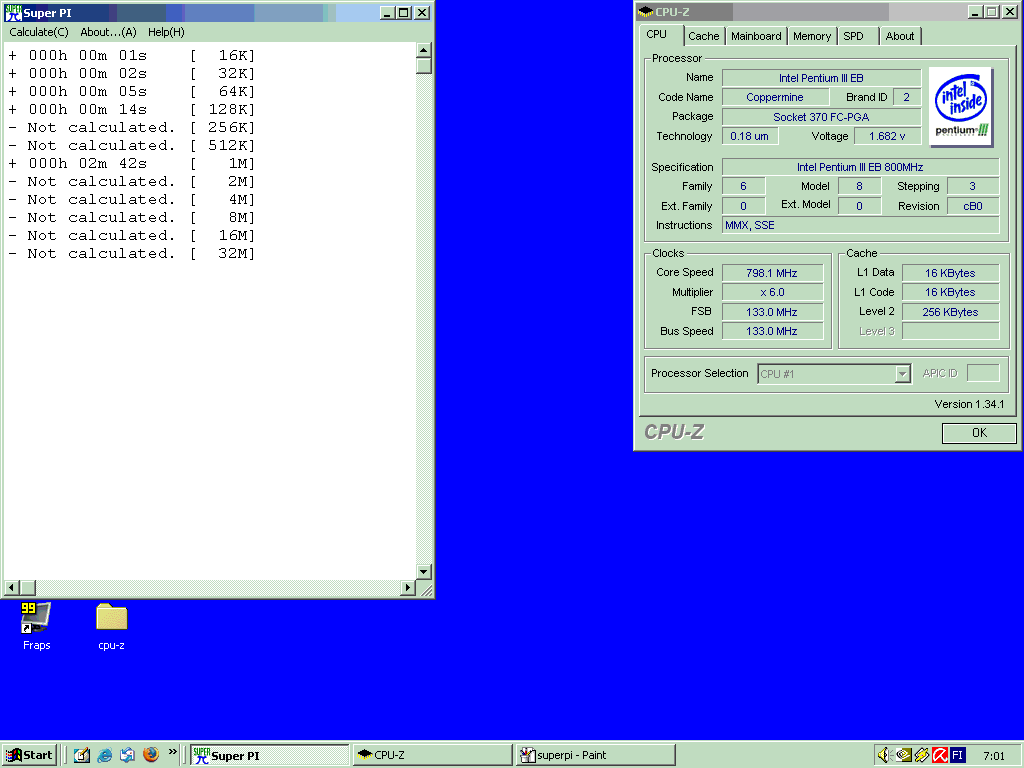Click the FI language indicator in tray
Screen dimensions: 1024x768
tap(958, 755)
